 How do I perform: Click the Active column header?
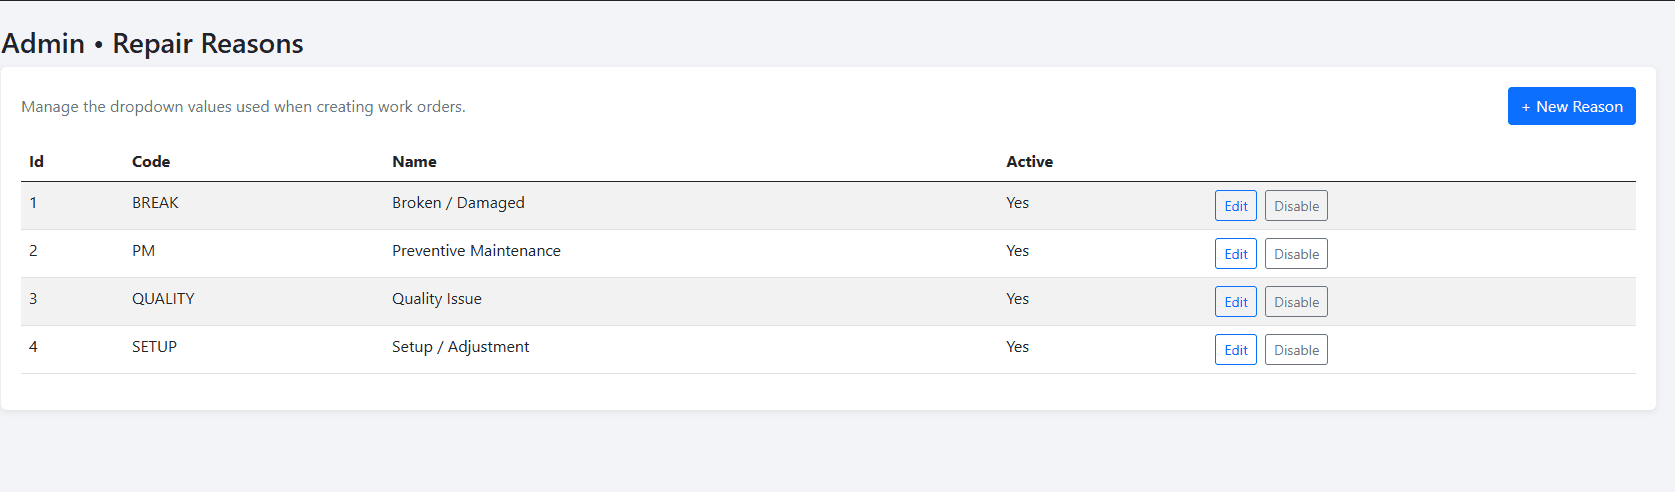point(1029,162)
